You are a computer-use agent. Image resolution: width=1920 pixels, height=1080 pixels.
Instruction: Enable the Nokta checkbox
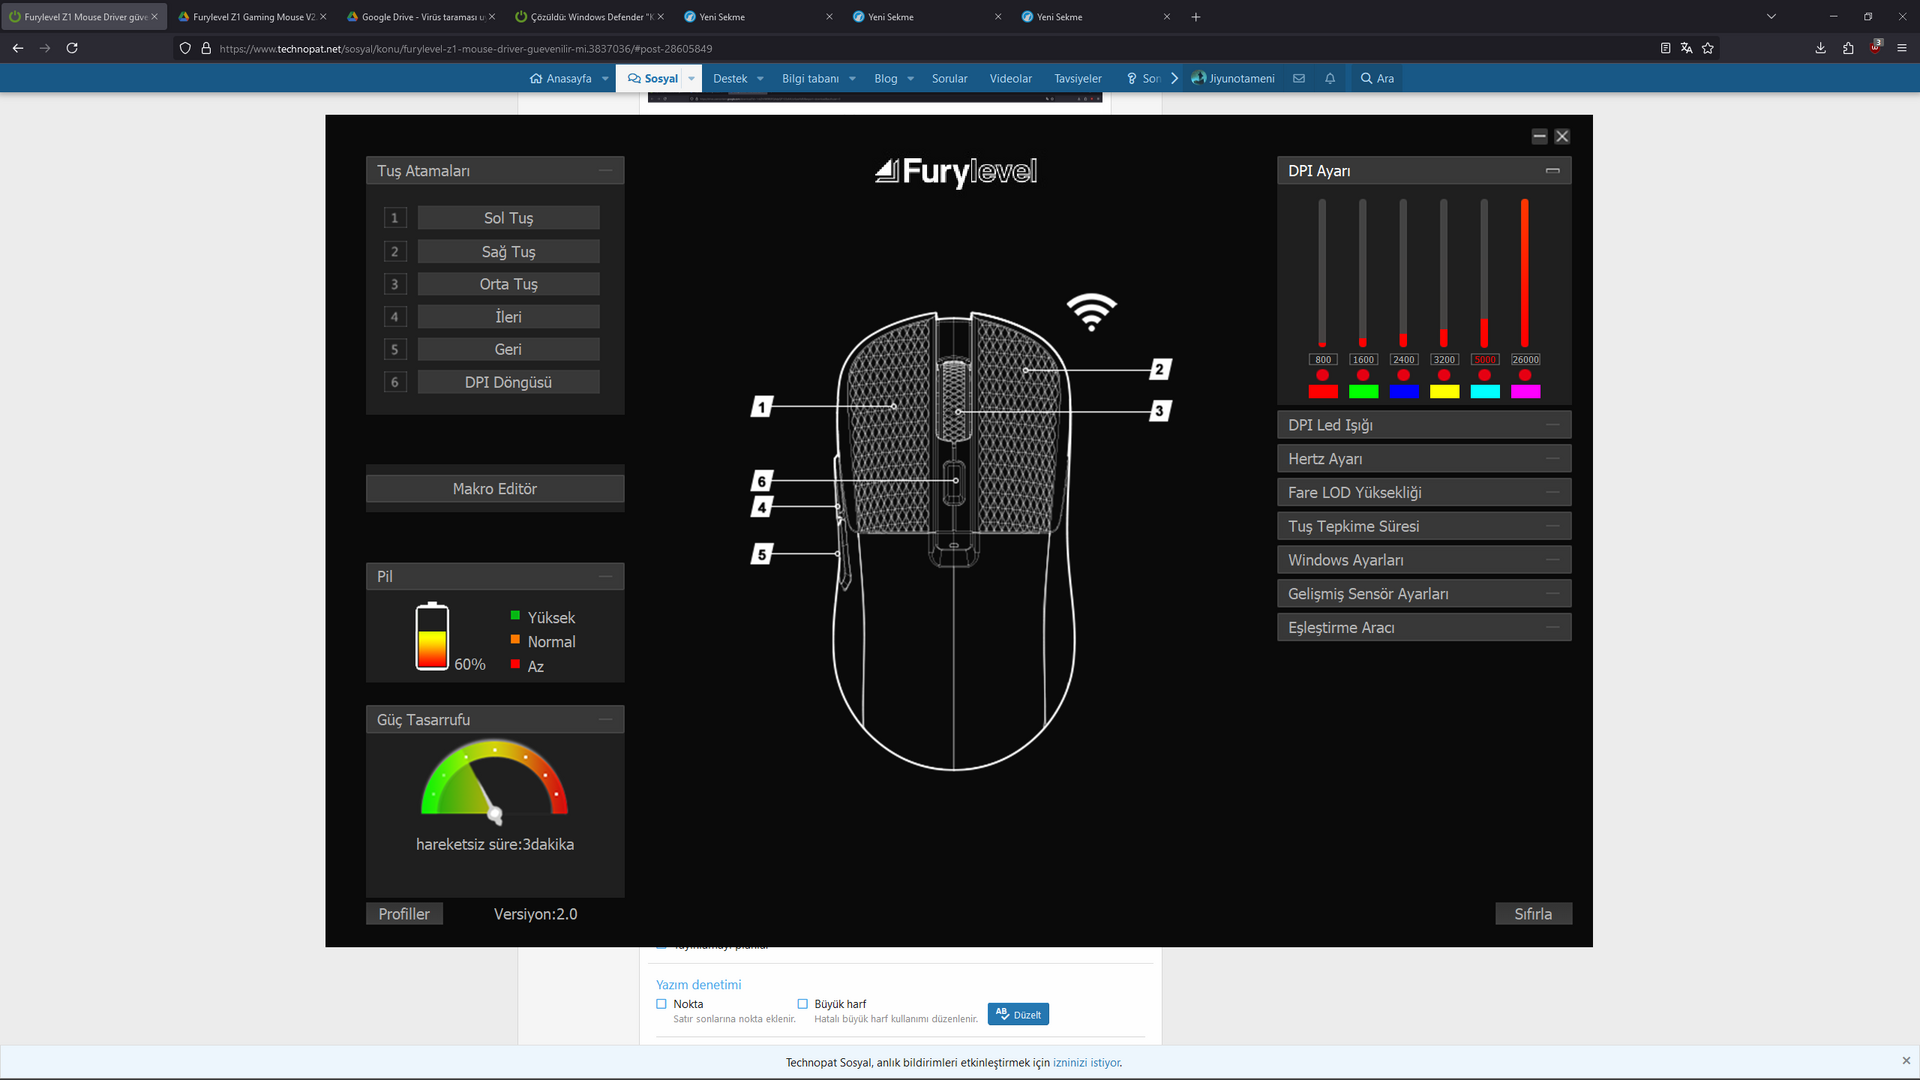661,1004
